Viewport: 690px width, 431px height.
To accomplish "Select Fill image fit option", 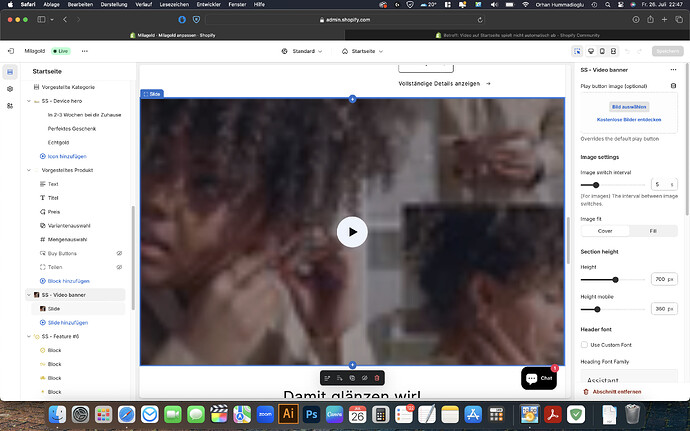I will click(x=653, y=231).
